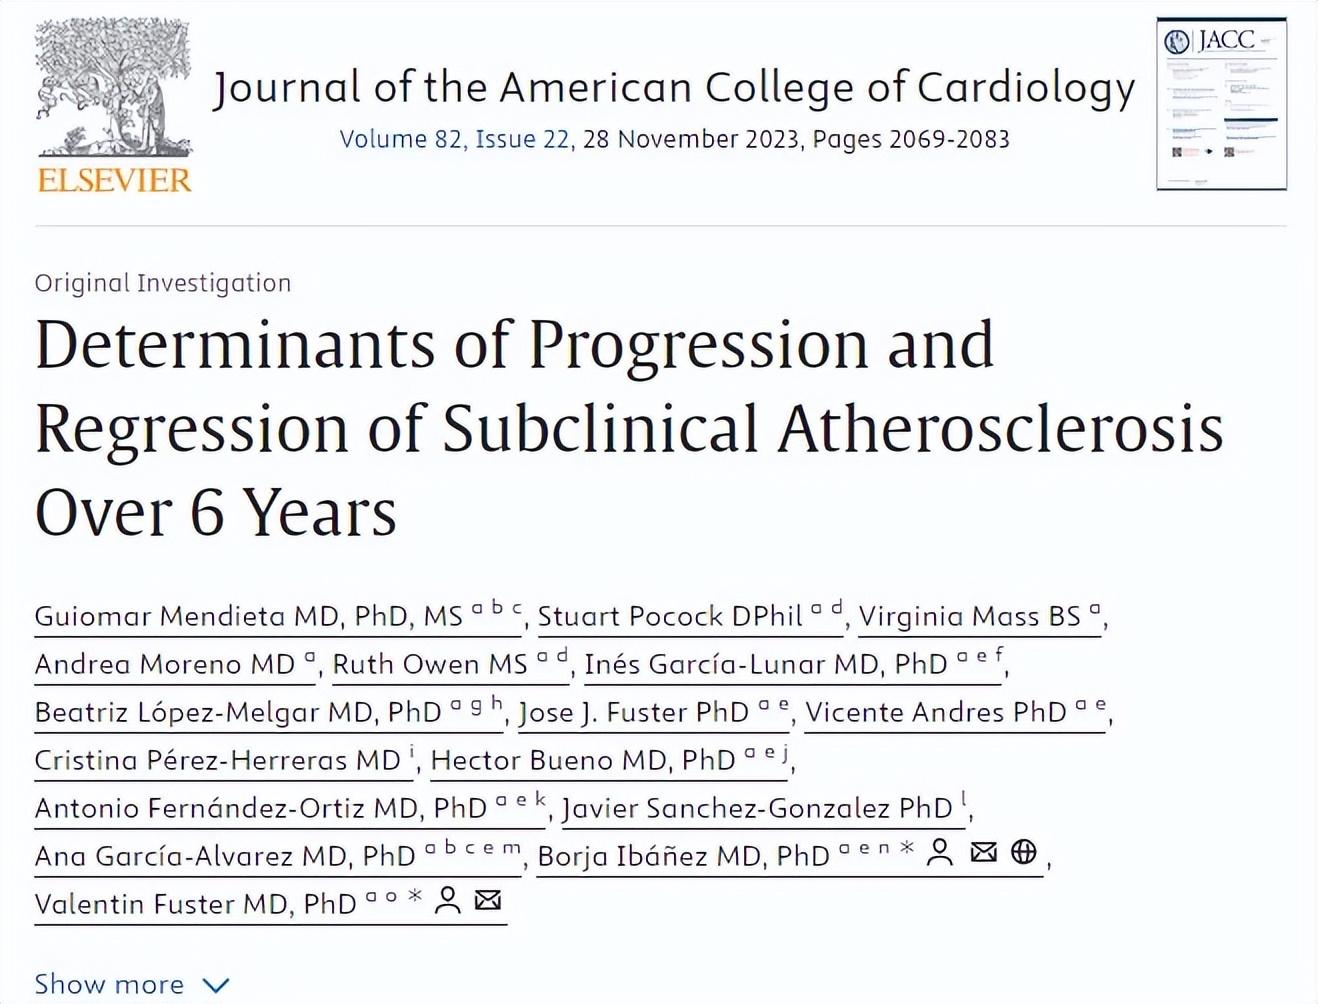Click author Beatriz López-Melgar

(x=237, y=712)
